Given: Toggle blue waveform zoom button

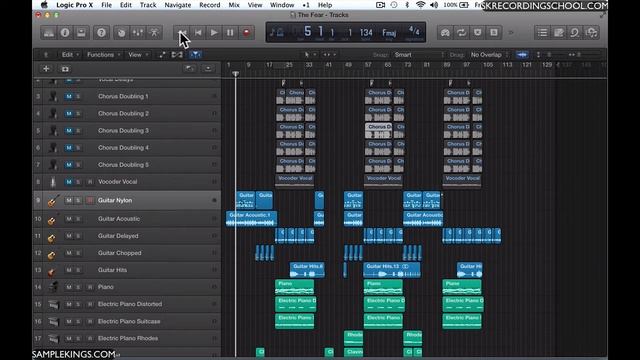Looking at the screenshot, I should click(522, 54).
